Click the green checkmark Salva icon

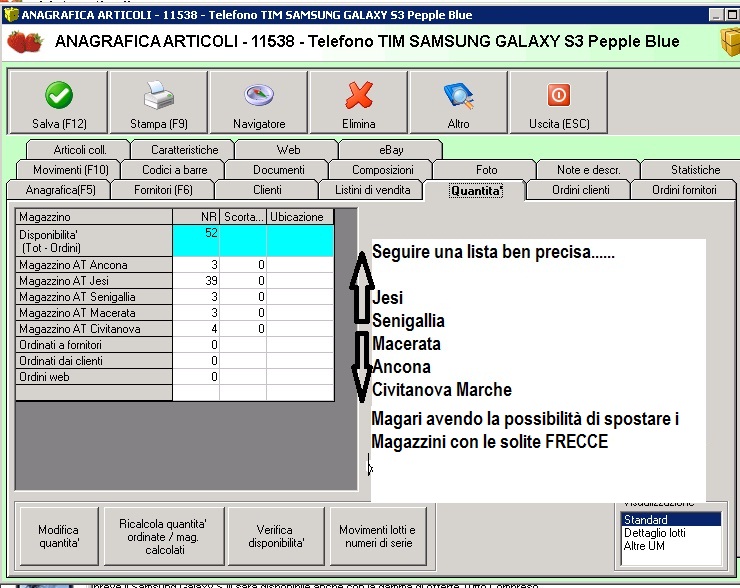tap(59, 95)
